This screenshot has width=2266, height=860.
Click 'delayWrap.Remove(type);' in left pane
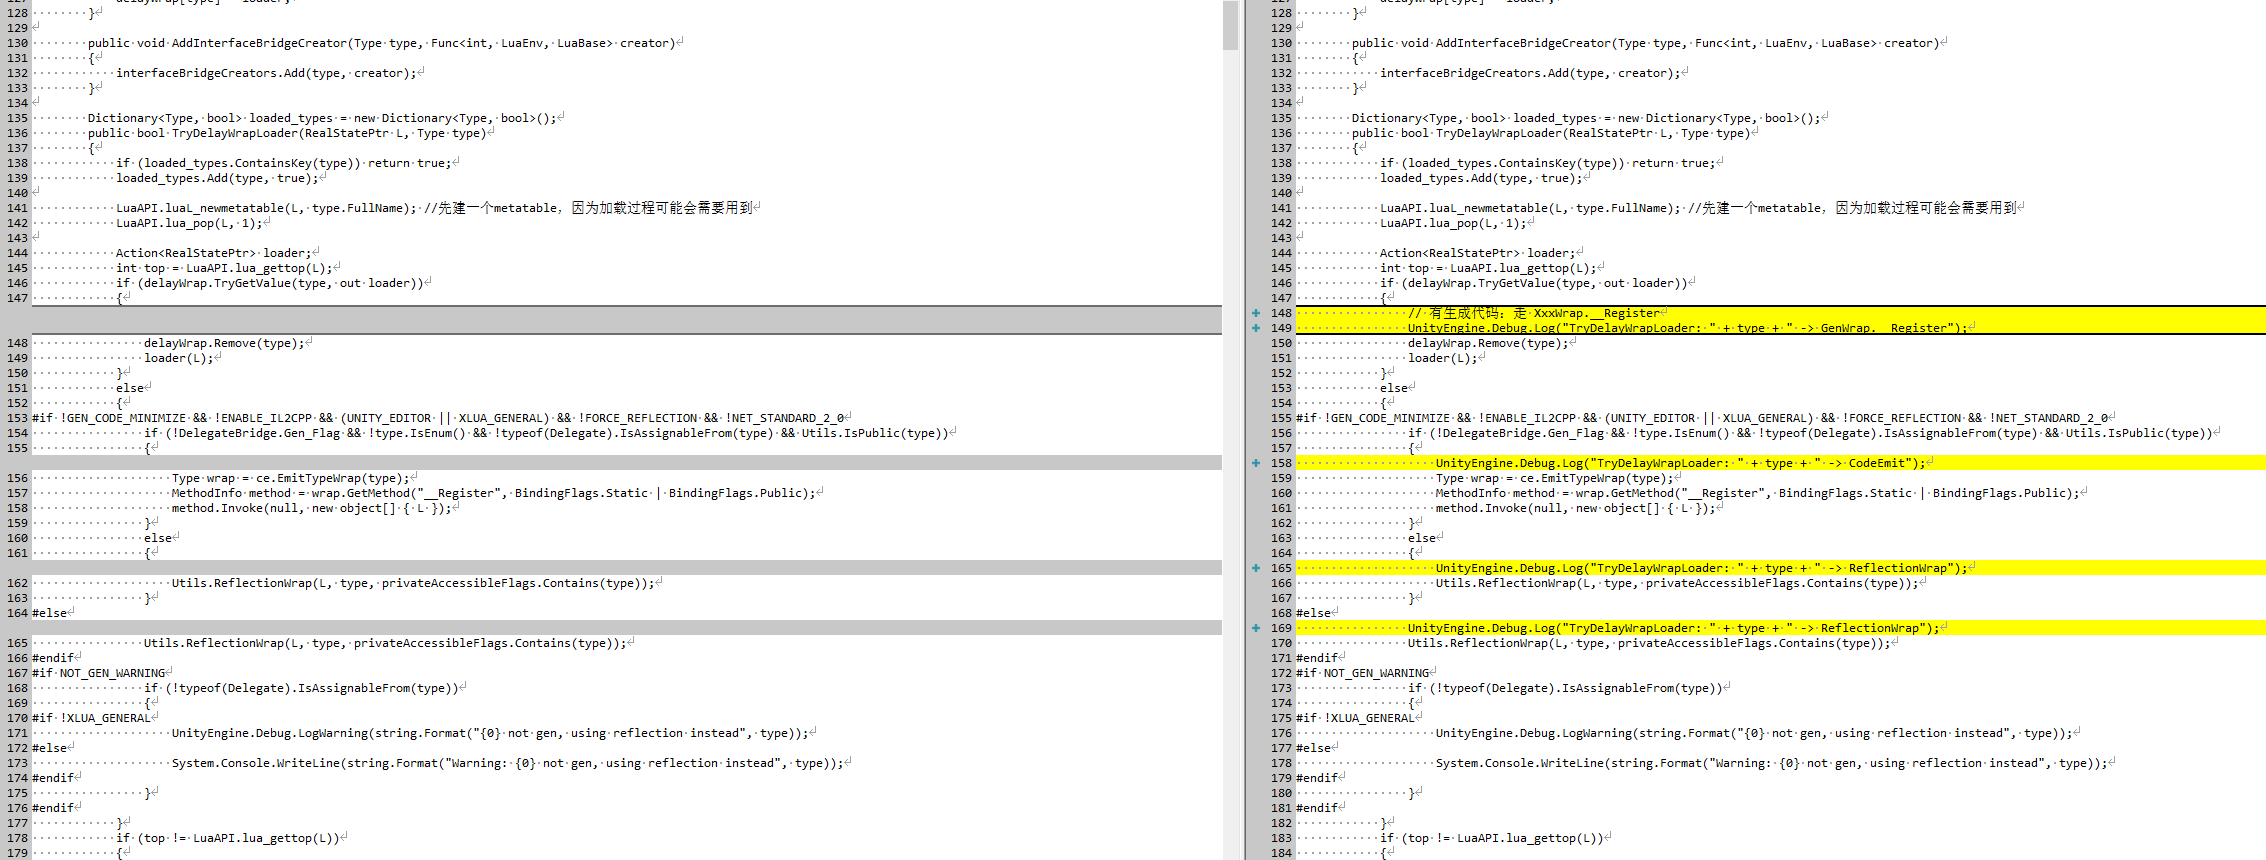224,343
